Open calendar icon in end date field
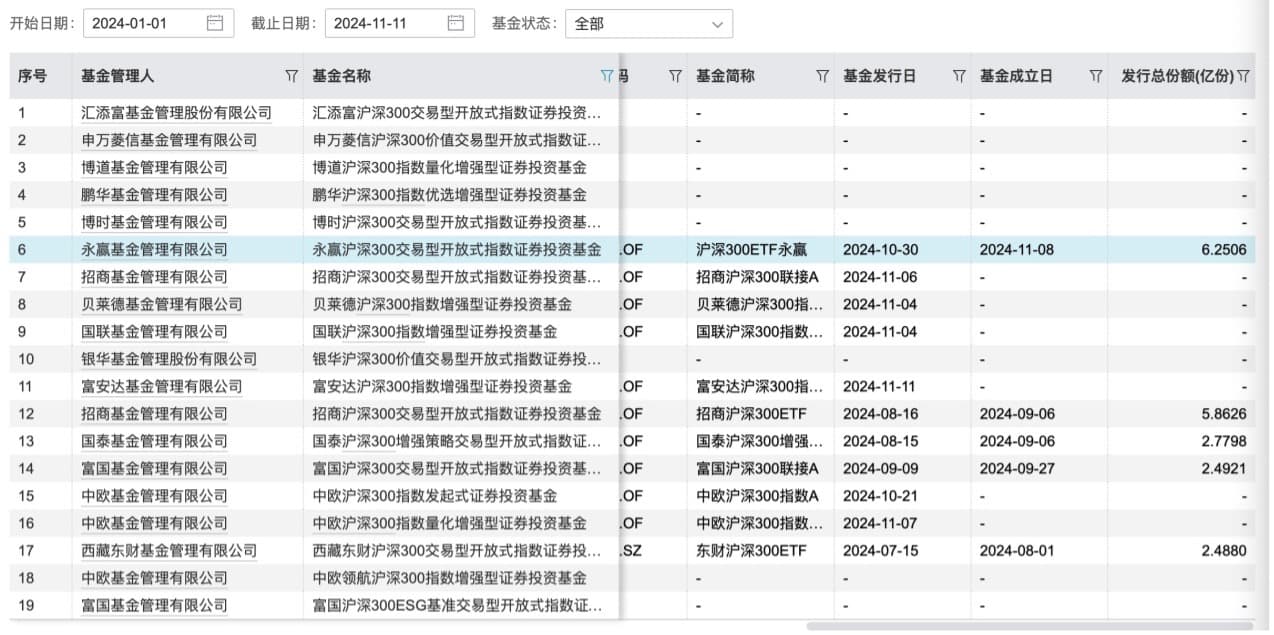1274x635 pixels. coord(455,23)
